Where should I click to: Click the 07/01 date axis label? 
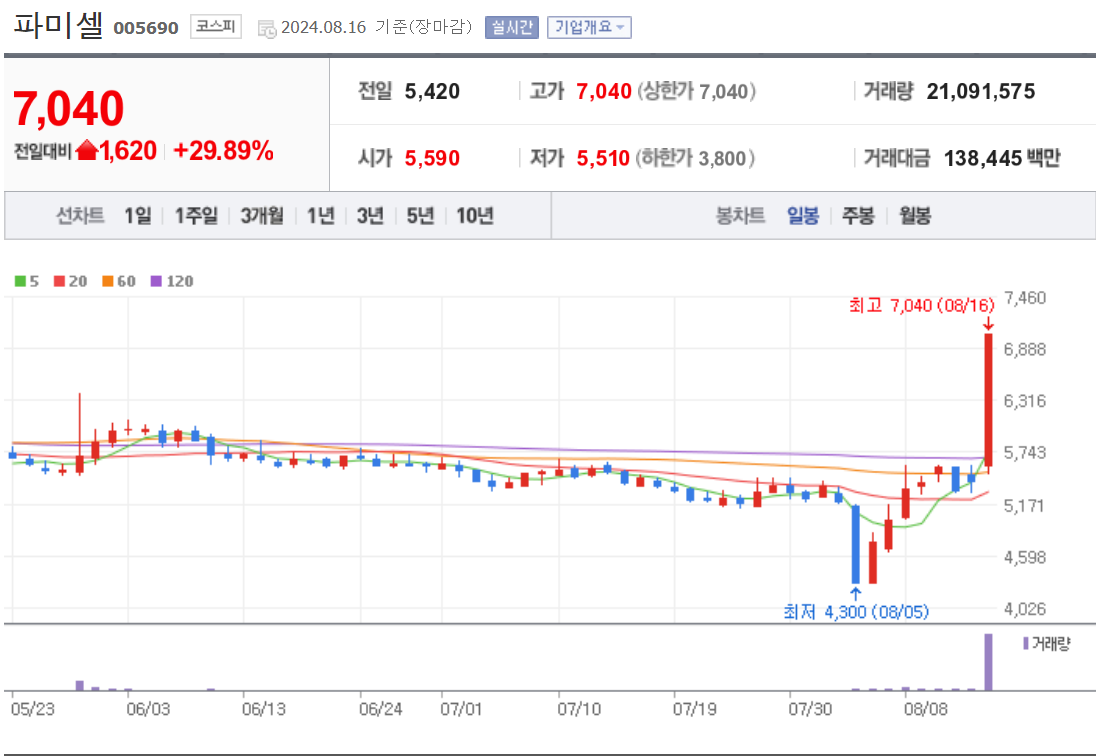pyautogui.click(x=461, y=709)
